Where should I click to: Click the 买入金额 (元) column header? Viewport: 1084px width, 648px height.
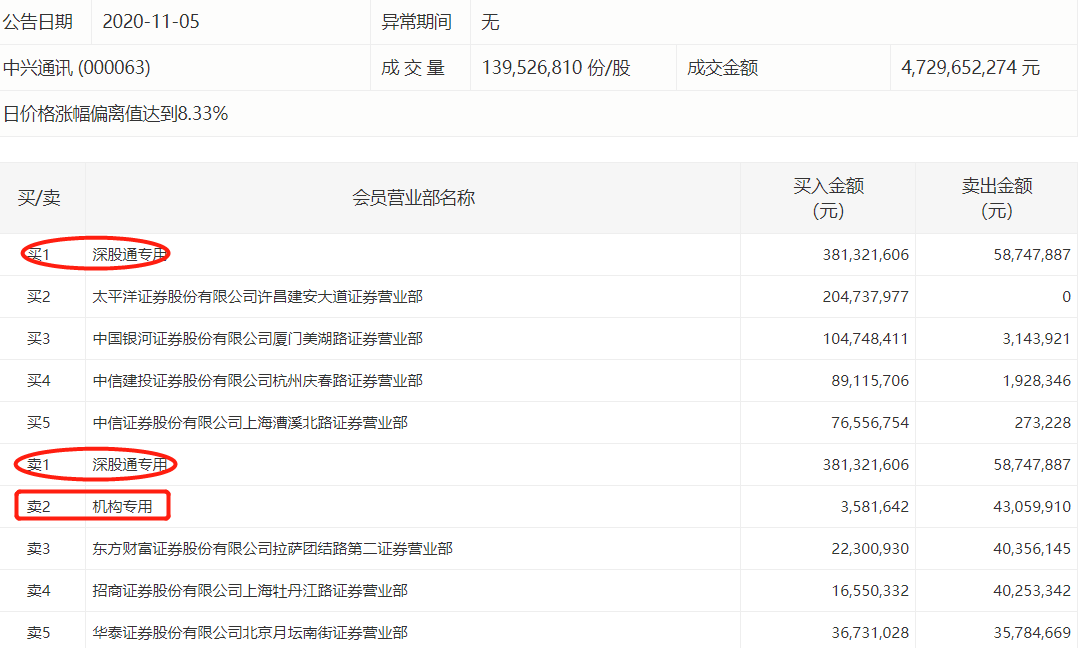tap(828, 198)
